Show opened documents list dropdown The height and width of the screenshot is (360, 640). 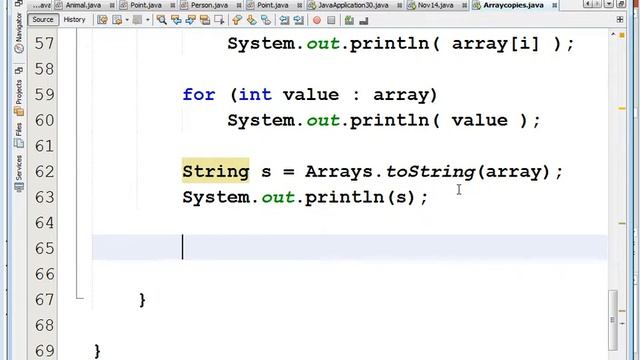click(609, 4)
